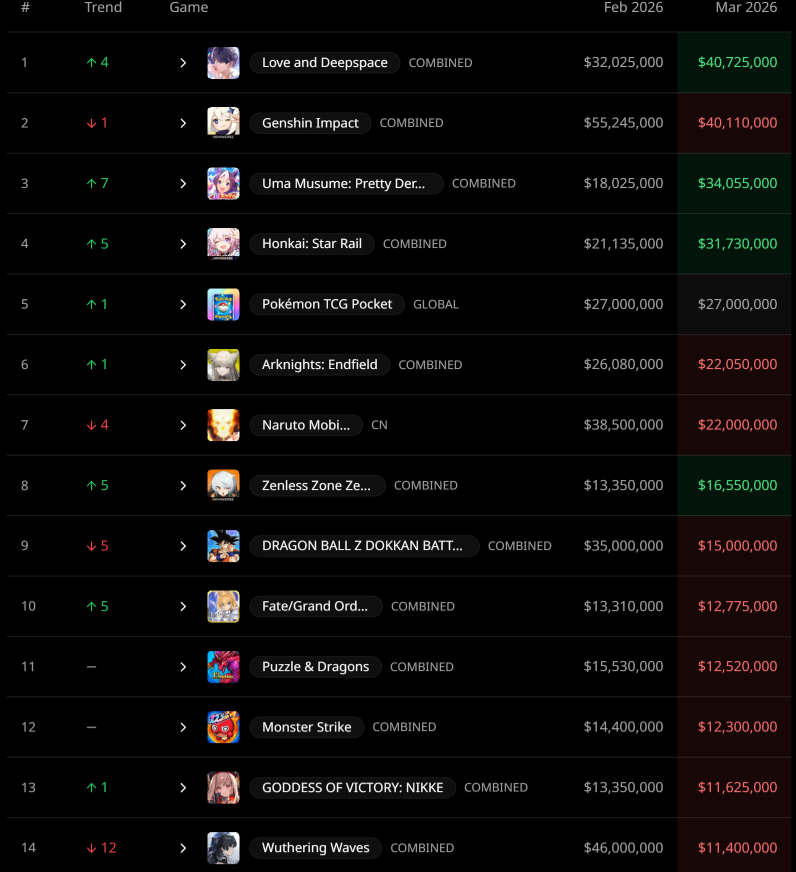Expand the NIKKE row chevron

coord(183,787)
